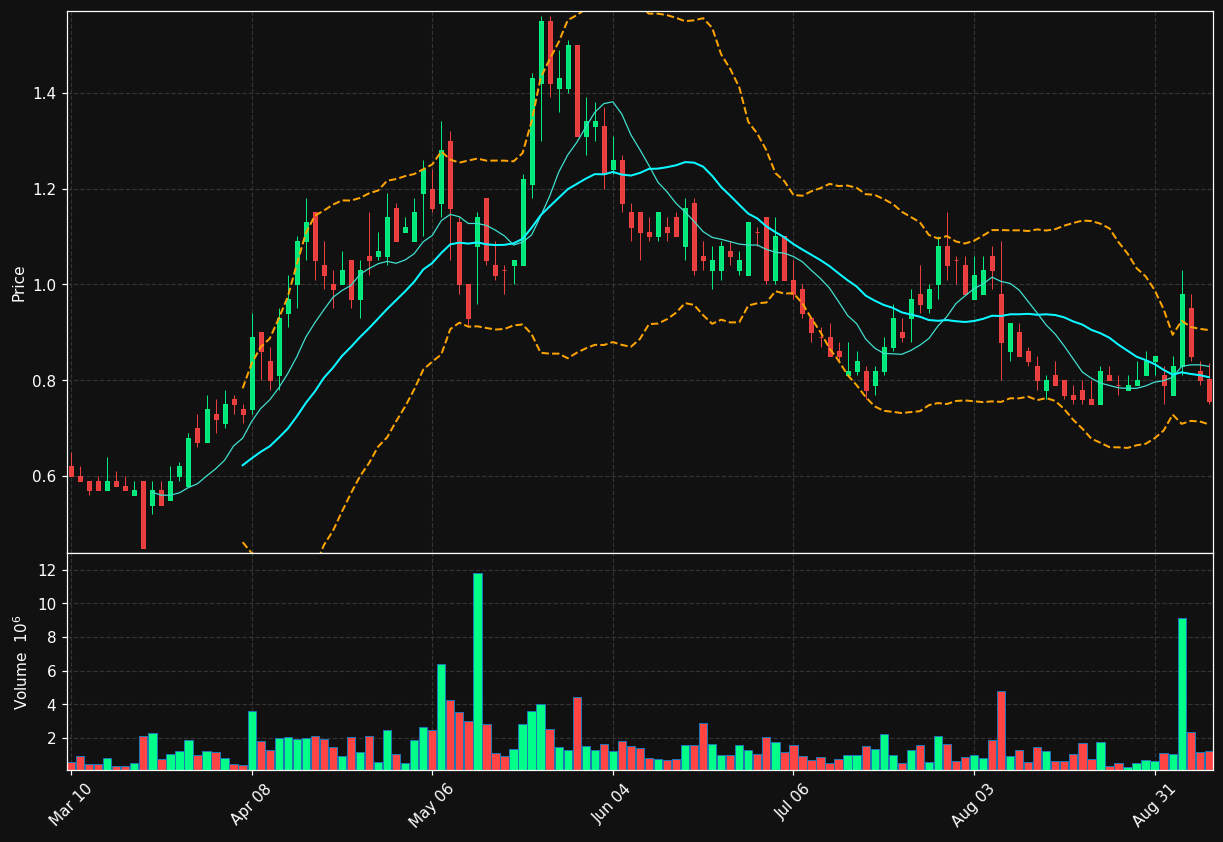Click the 'May 06' date axis label
Image resolution: width=1223 pixels, height=842 pixels.
(431, 806)
